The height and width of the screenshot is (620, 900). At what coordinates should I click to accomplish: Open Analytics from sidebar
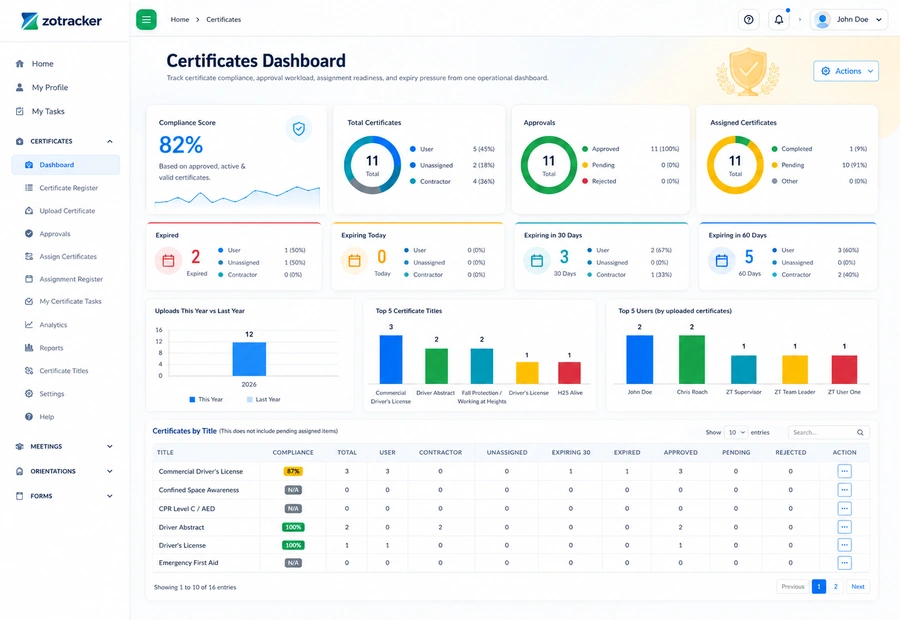coord(53,325)
